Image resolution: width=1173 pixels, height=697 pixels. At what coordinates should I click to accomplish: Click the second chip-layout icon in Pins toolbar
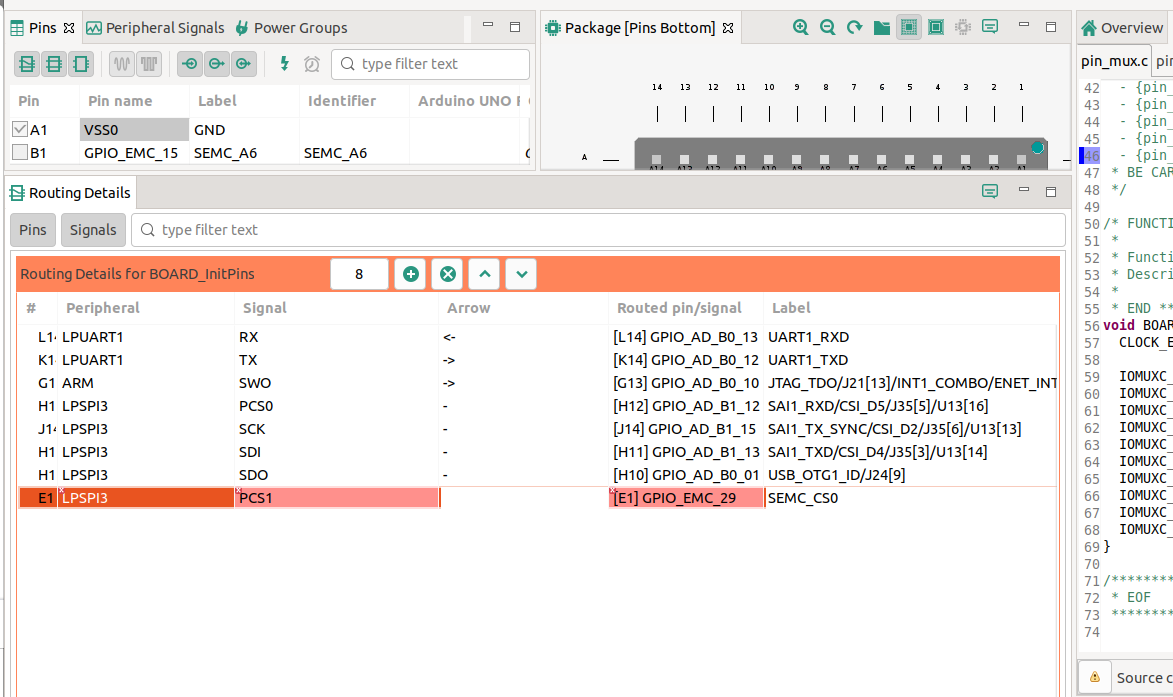[x=54, y=64]
